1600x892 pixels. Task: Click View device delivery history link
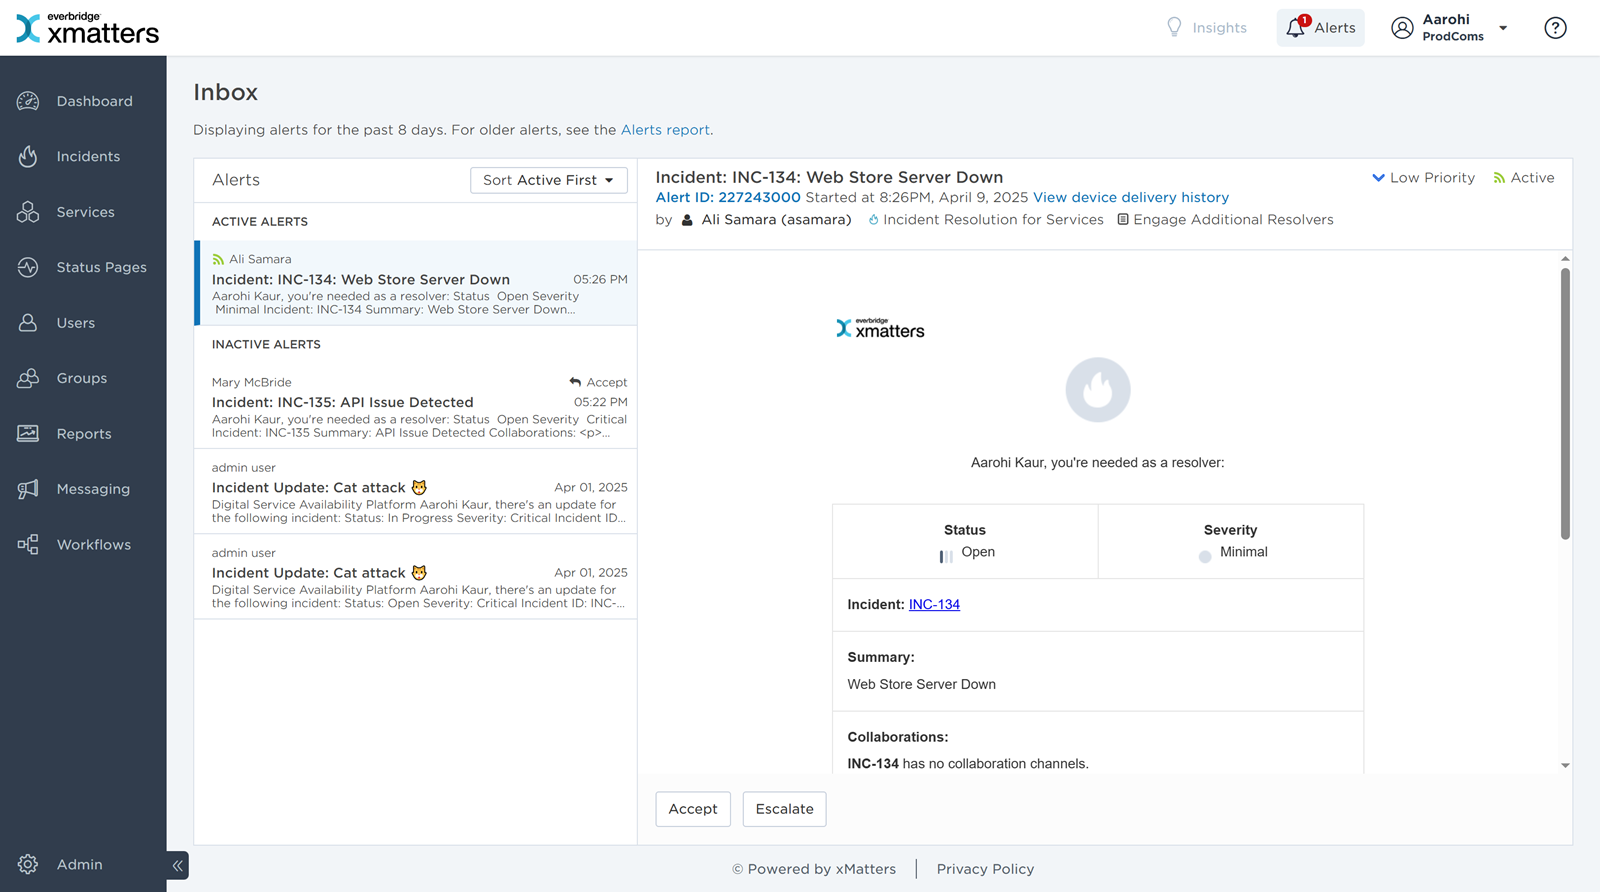pos(1131,198)
